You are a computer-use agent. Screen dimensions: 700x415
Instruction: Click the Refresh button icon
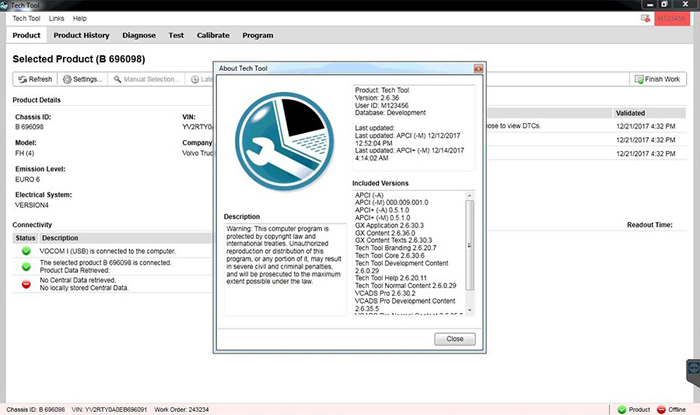click(22, 79)
